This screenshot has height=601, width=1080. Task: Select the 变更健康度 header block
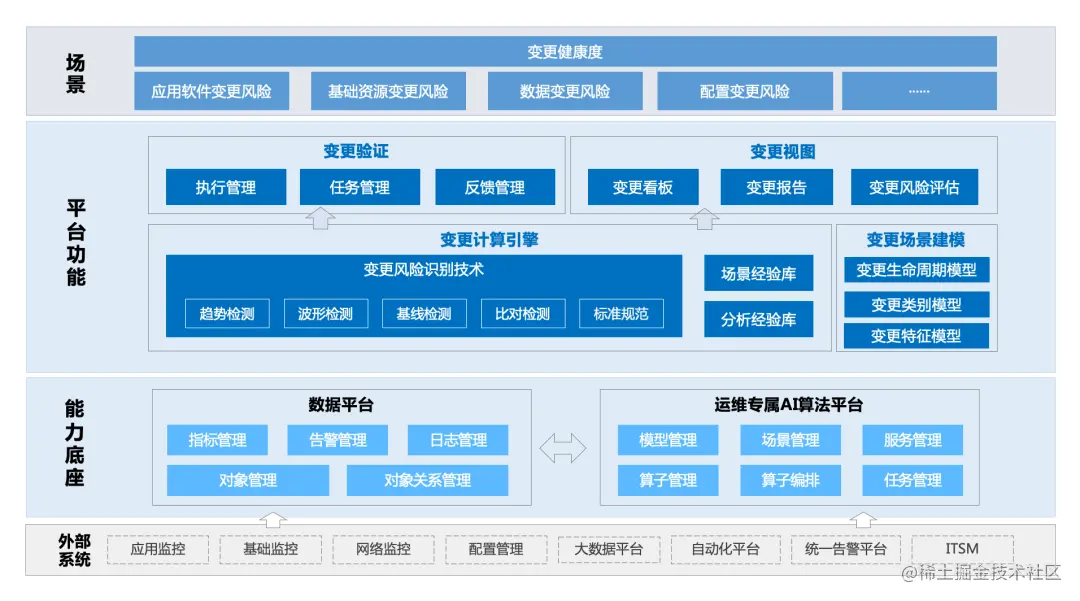[565, 51]
